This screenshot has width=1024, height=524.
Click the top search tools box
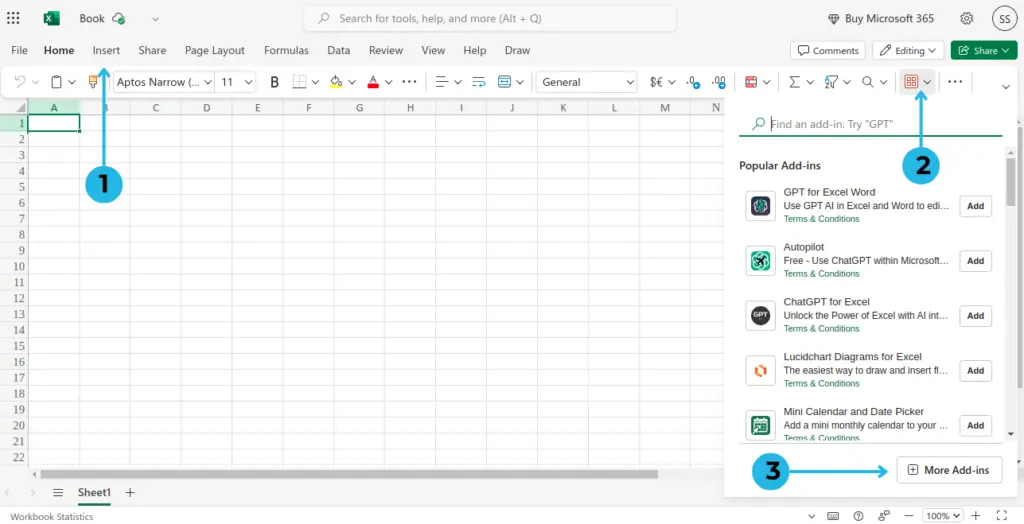click(x=490, y=18)
